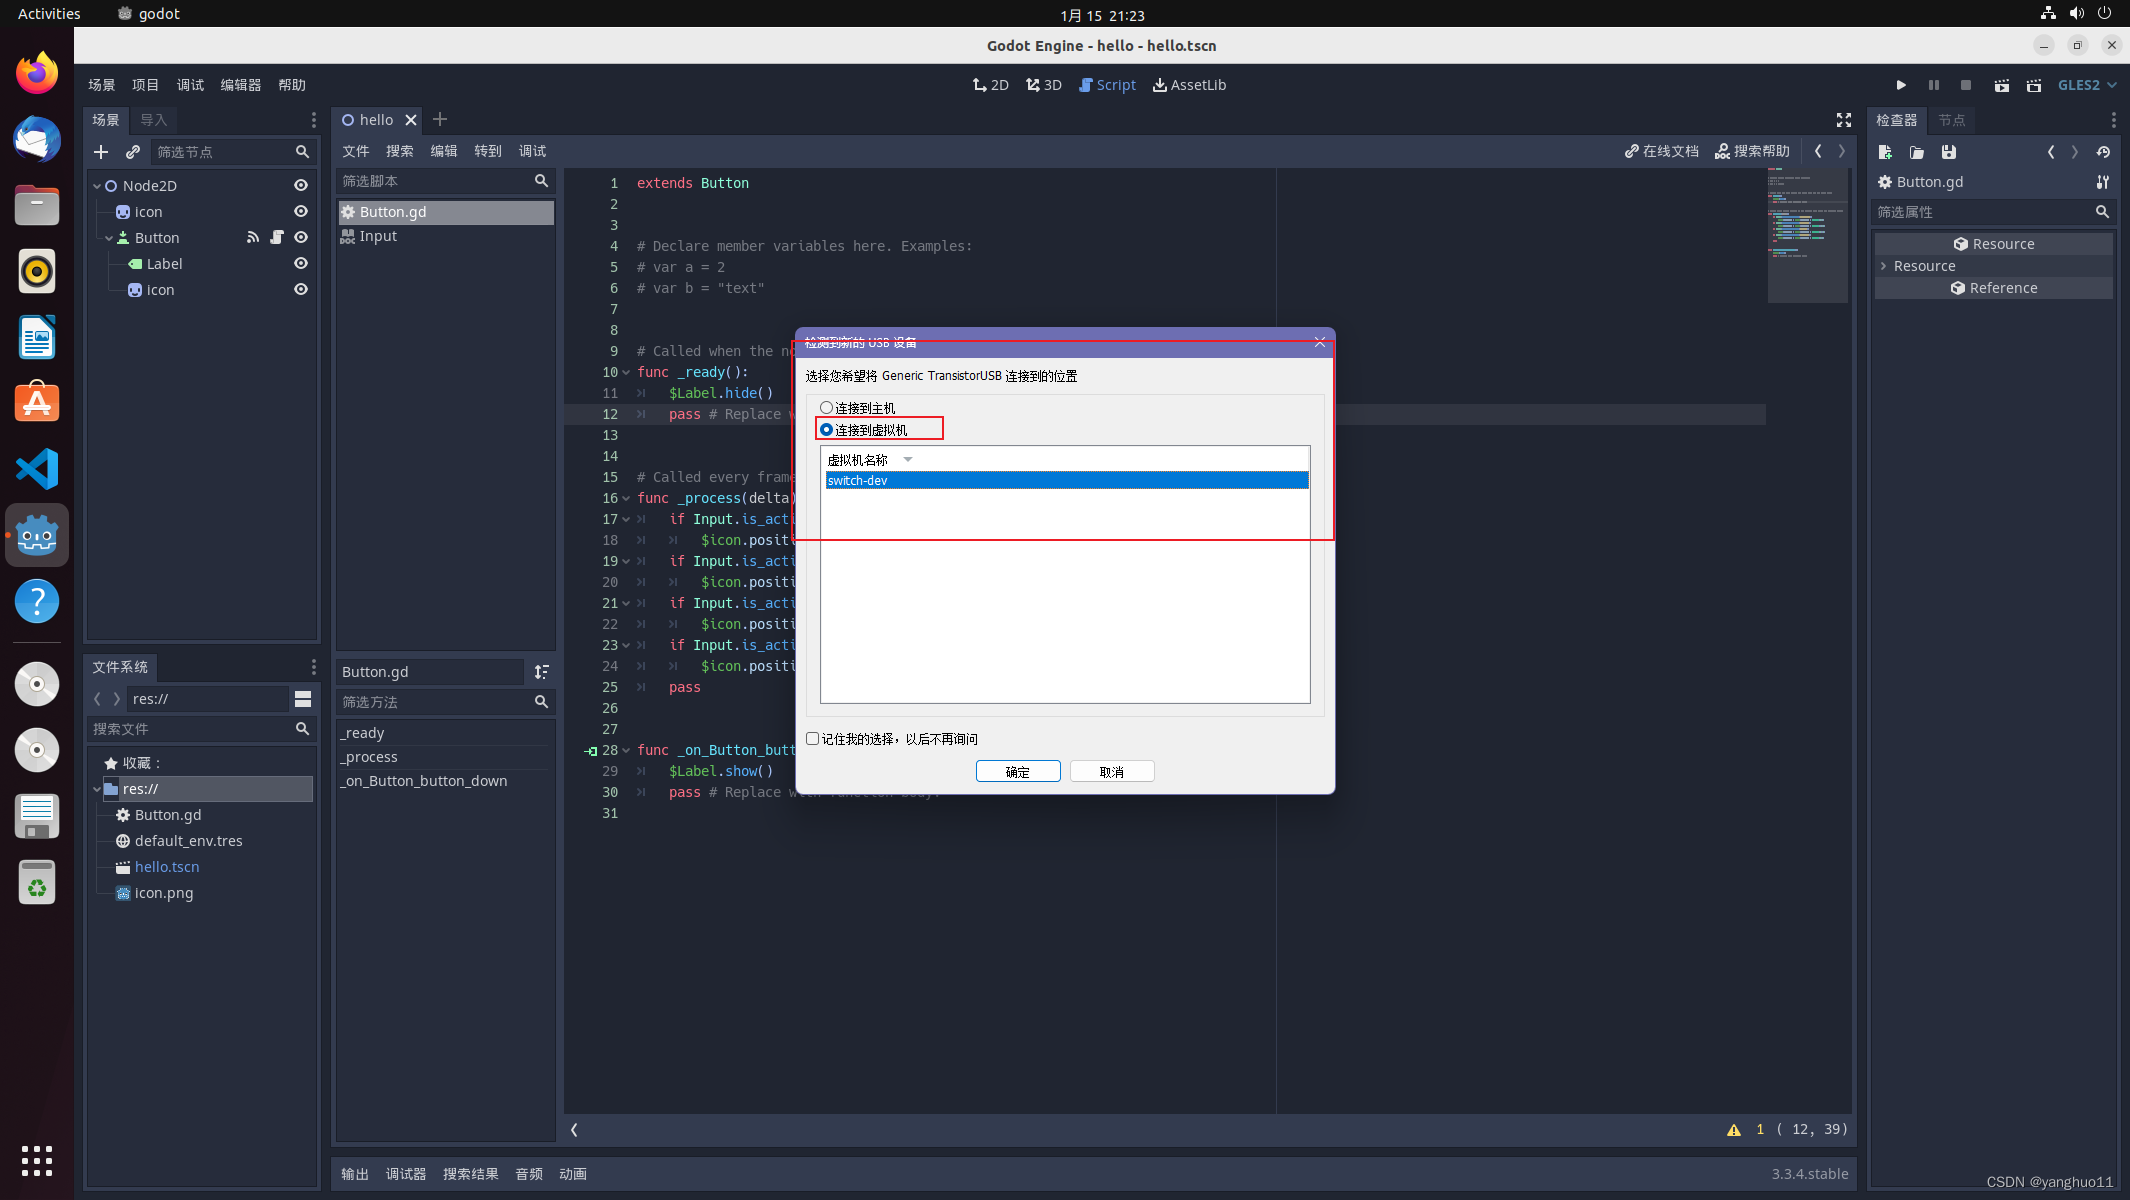Open online documentation link

click(x=1662, y=151)
